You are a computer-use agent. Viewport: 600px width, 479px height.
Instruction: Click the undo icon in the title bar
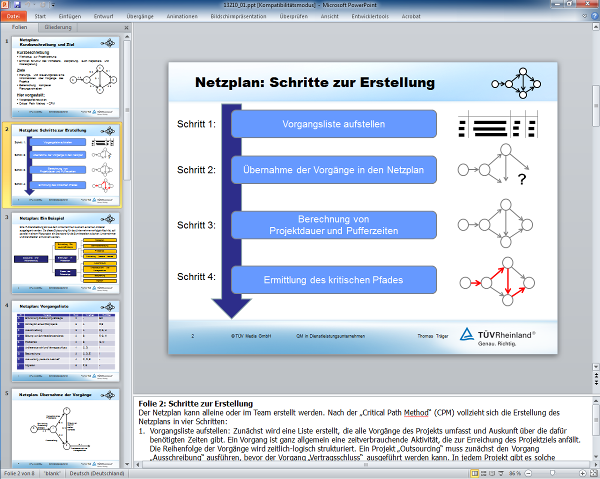pos(30,5)
